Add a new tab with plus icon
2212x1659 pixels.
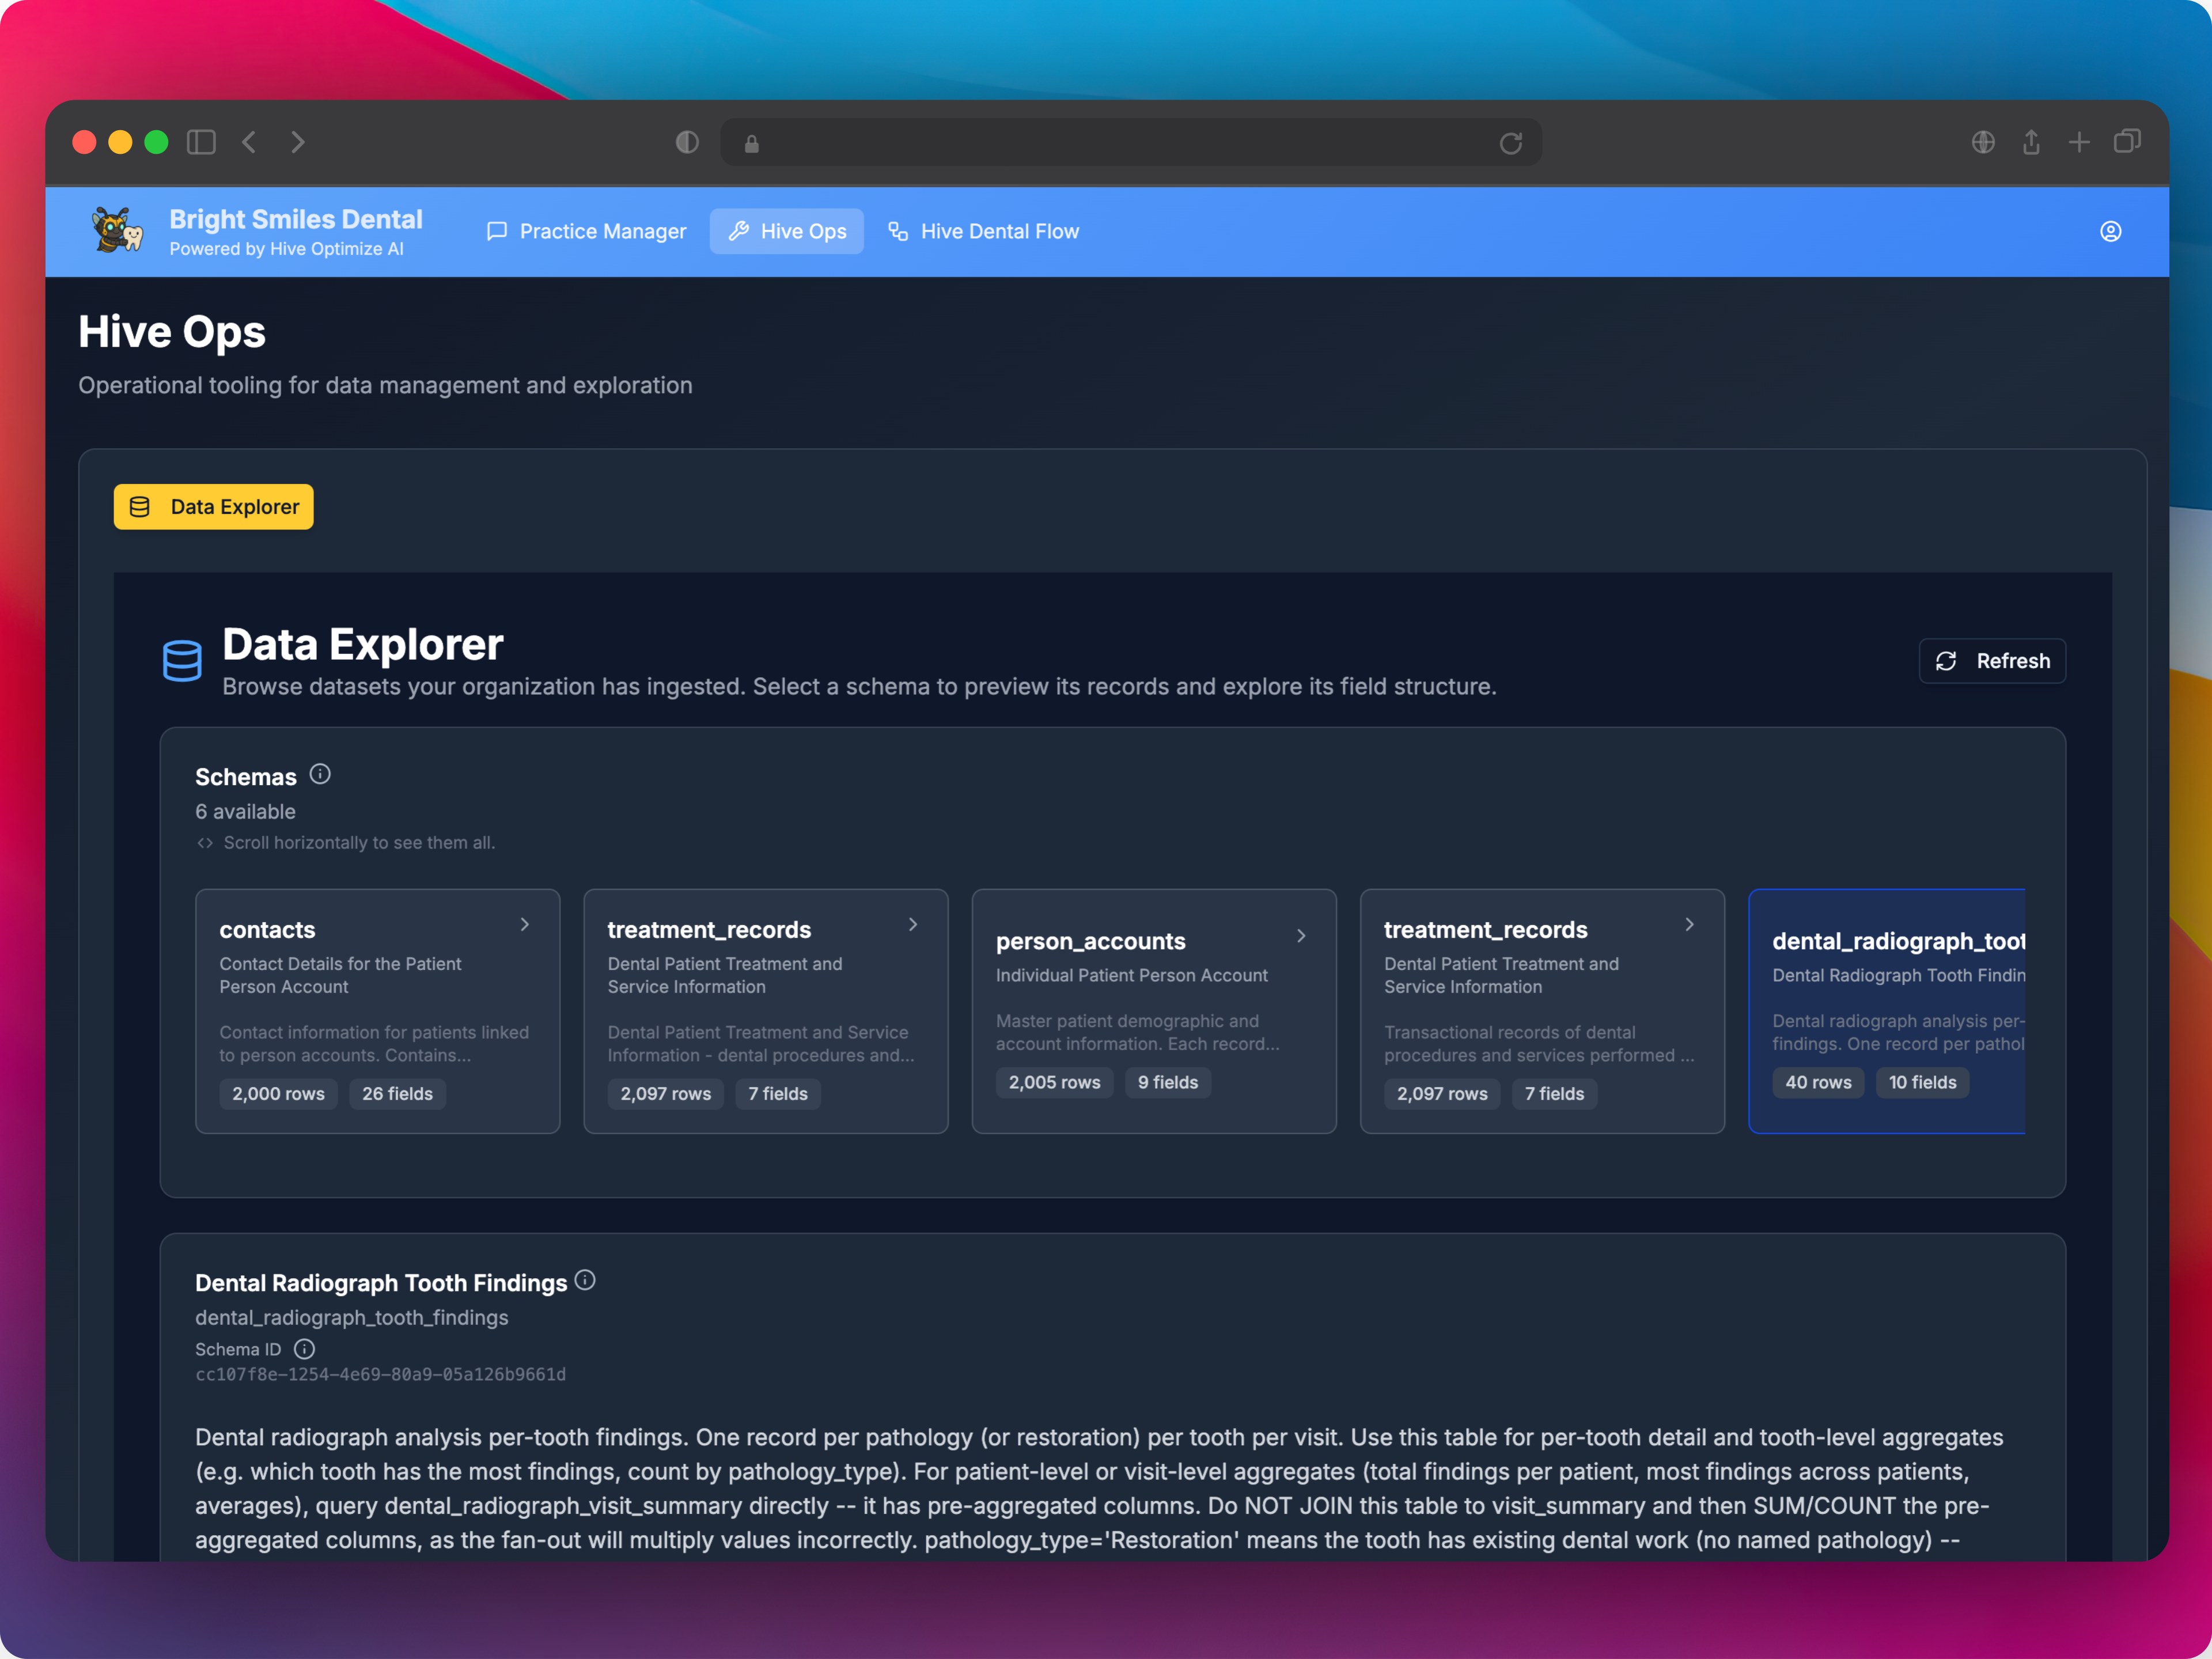coord(2079,142)
